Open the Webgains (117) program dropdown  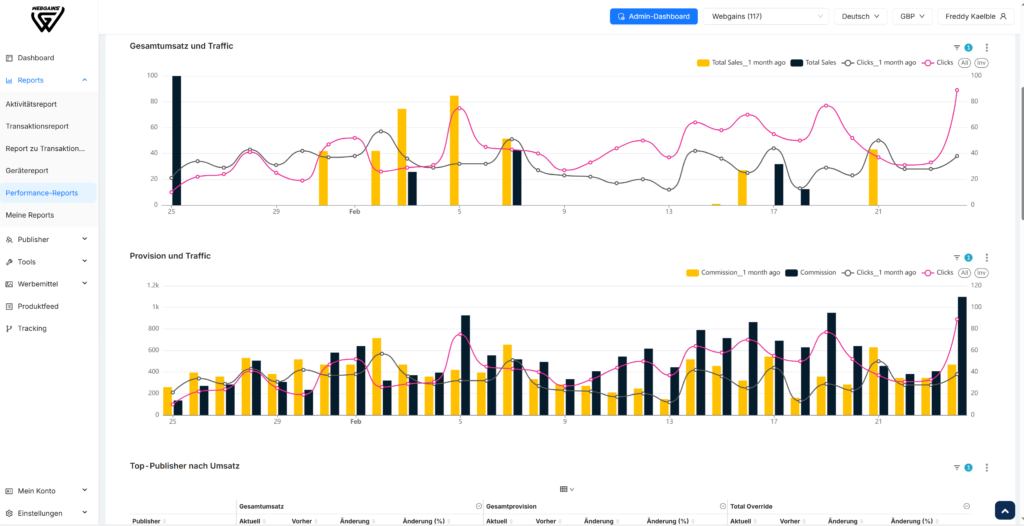click(766, 16)
